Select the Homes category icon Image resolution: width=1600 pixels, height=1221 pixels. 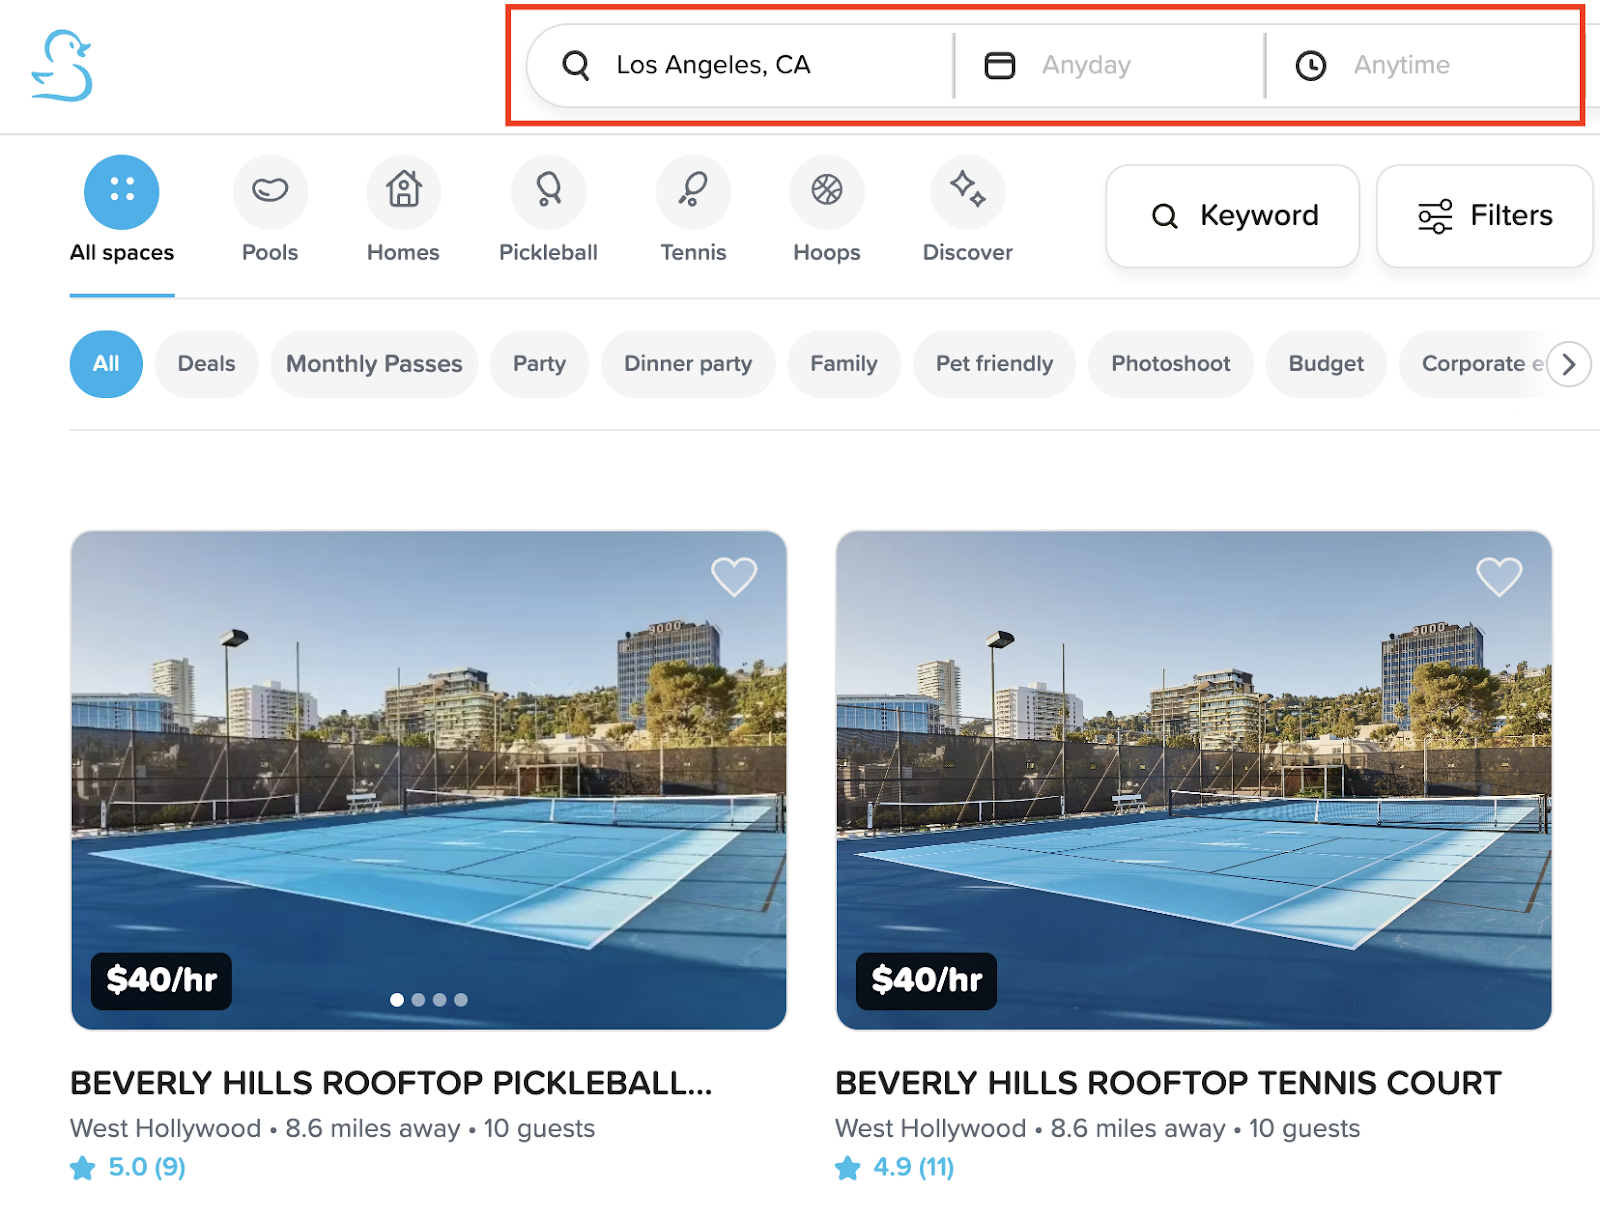click(x=403, y=191)
